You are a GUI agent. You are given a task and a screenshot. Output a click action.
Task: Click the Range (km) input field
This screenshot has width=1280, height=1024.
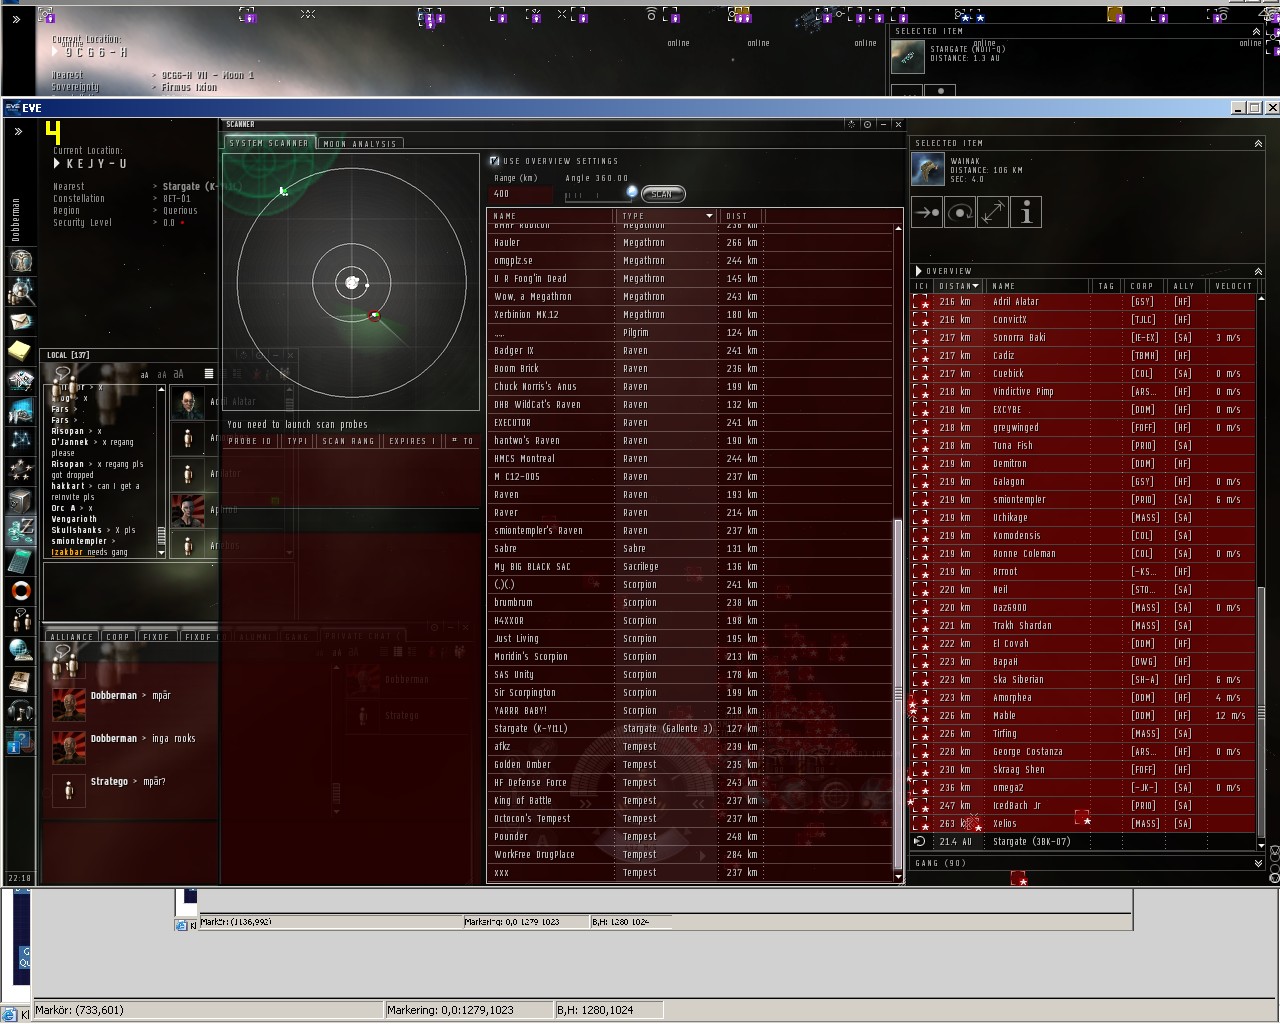tap(520, 194)
